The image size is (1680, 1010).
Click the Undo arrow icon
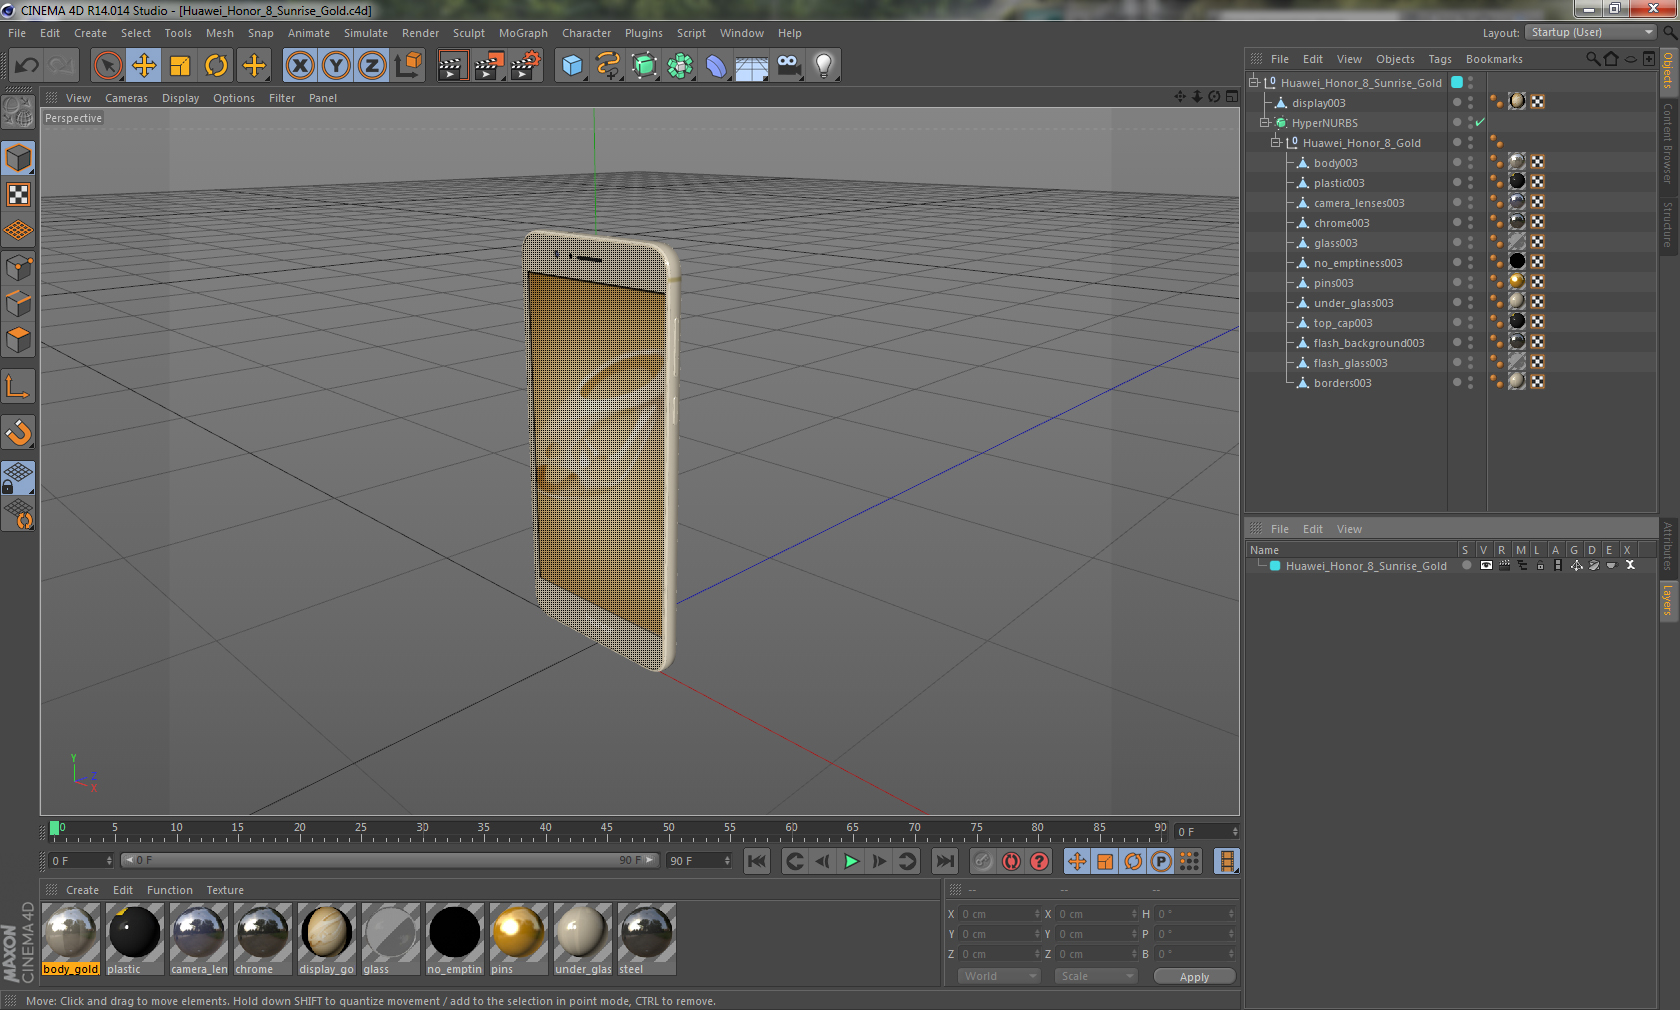(27, 66)
